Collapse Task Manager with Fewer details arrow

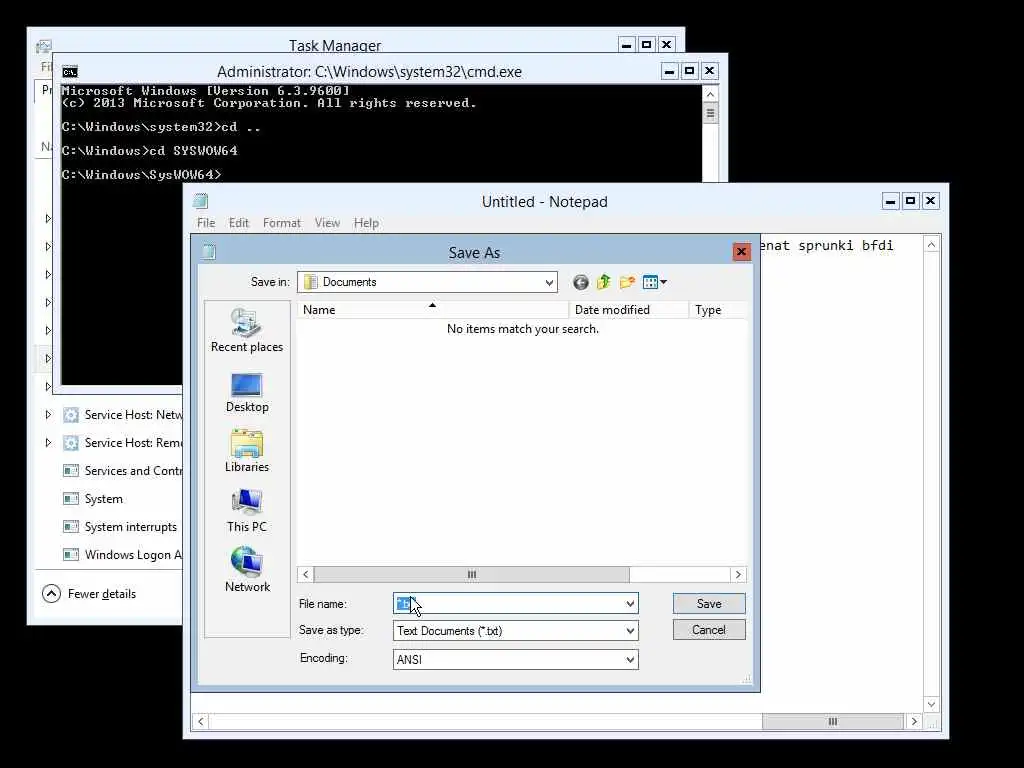click(51, 594)
